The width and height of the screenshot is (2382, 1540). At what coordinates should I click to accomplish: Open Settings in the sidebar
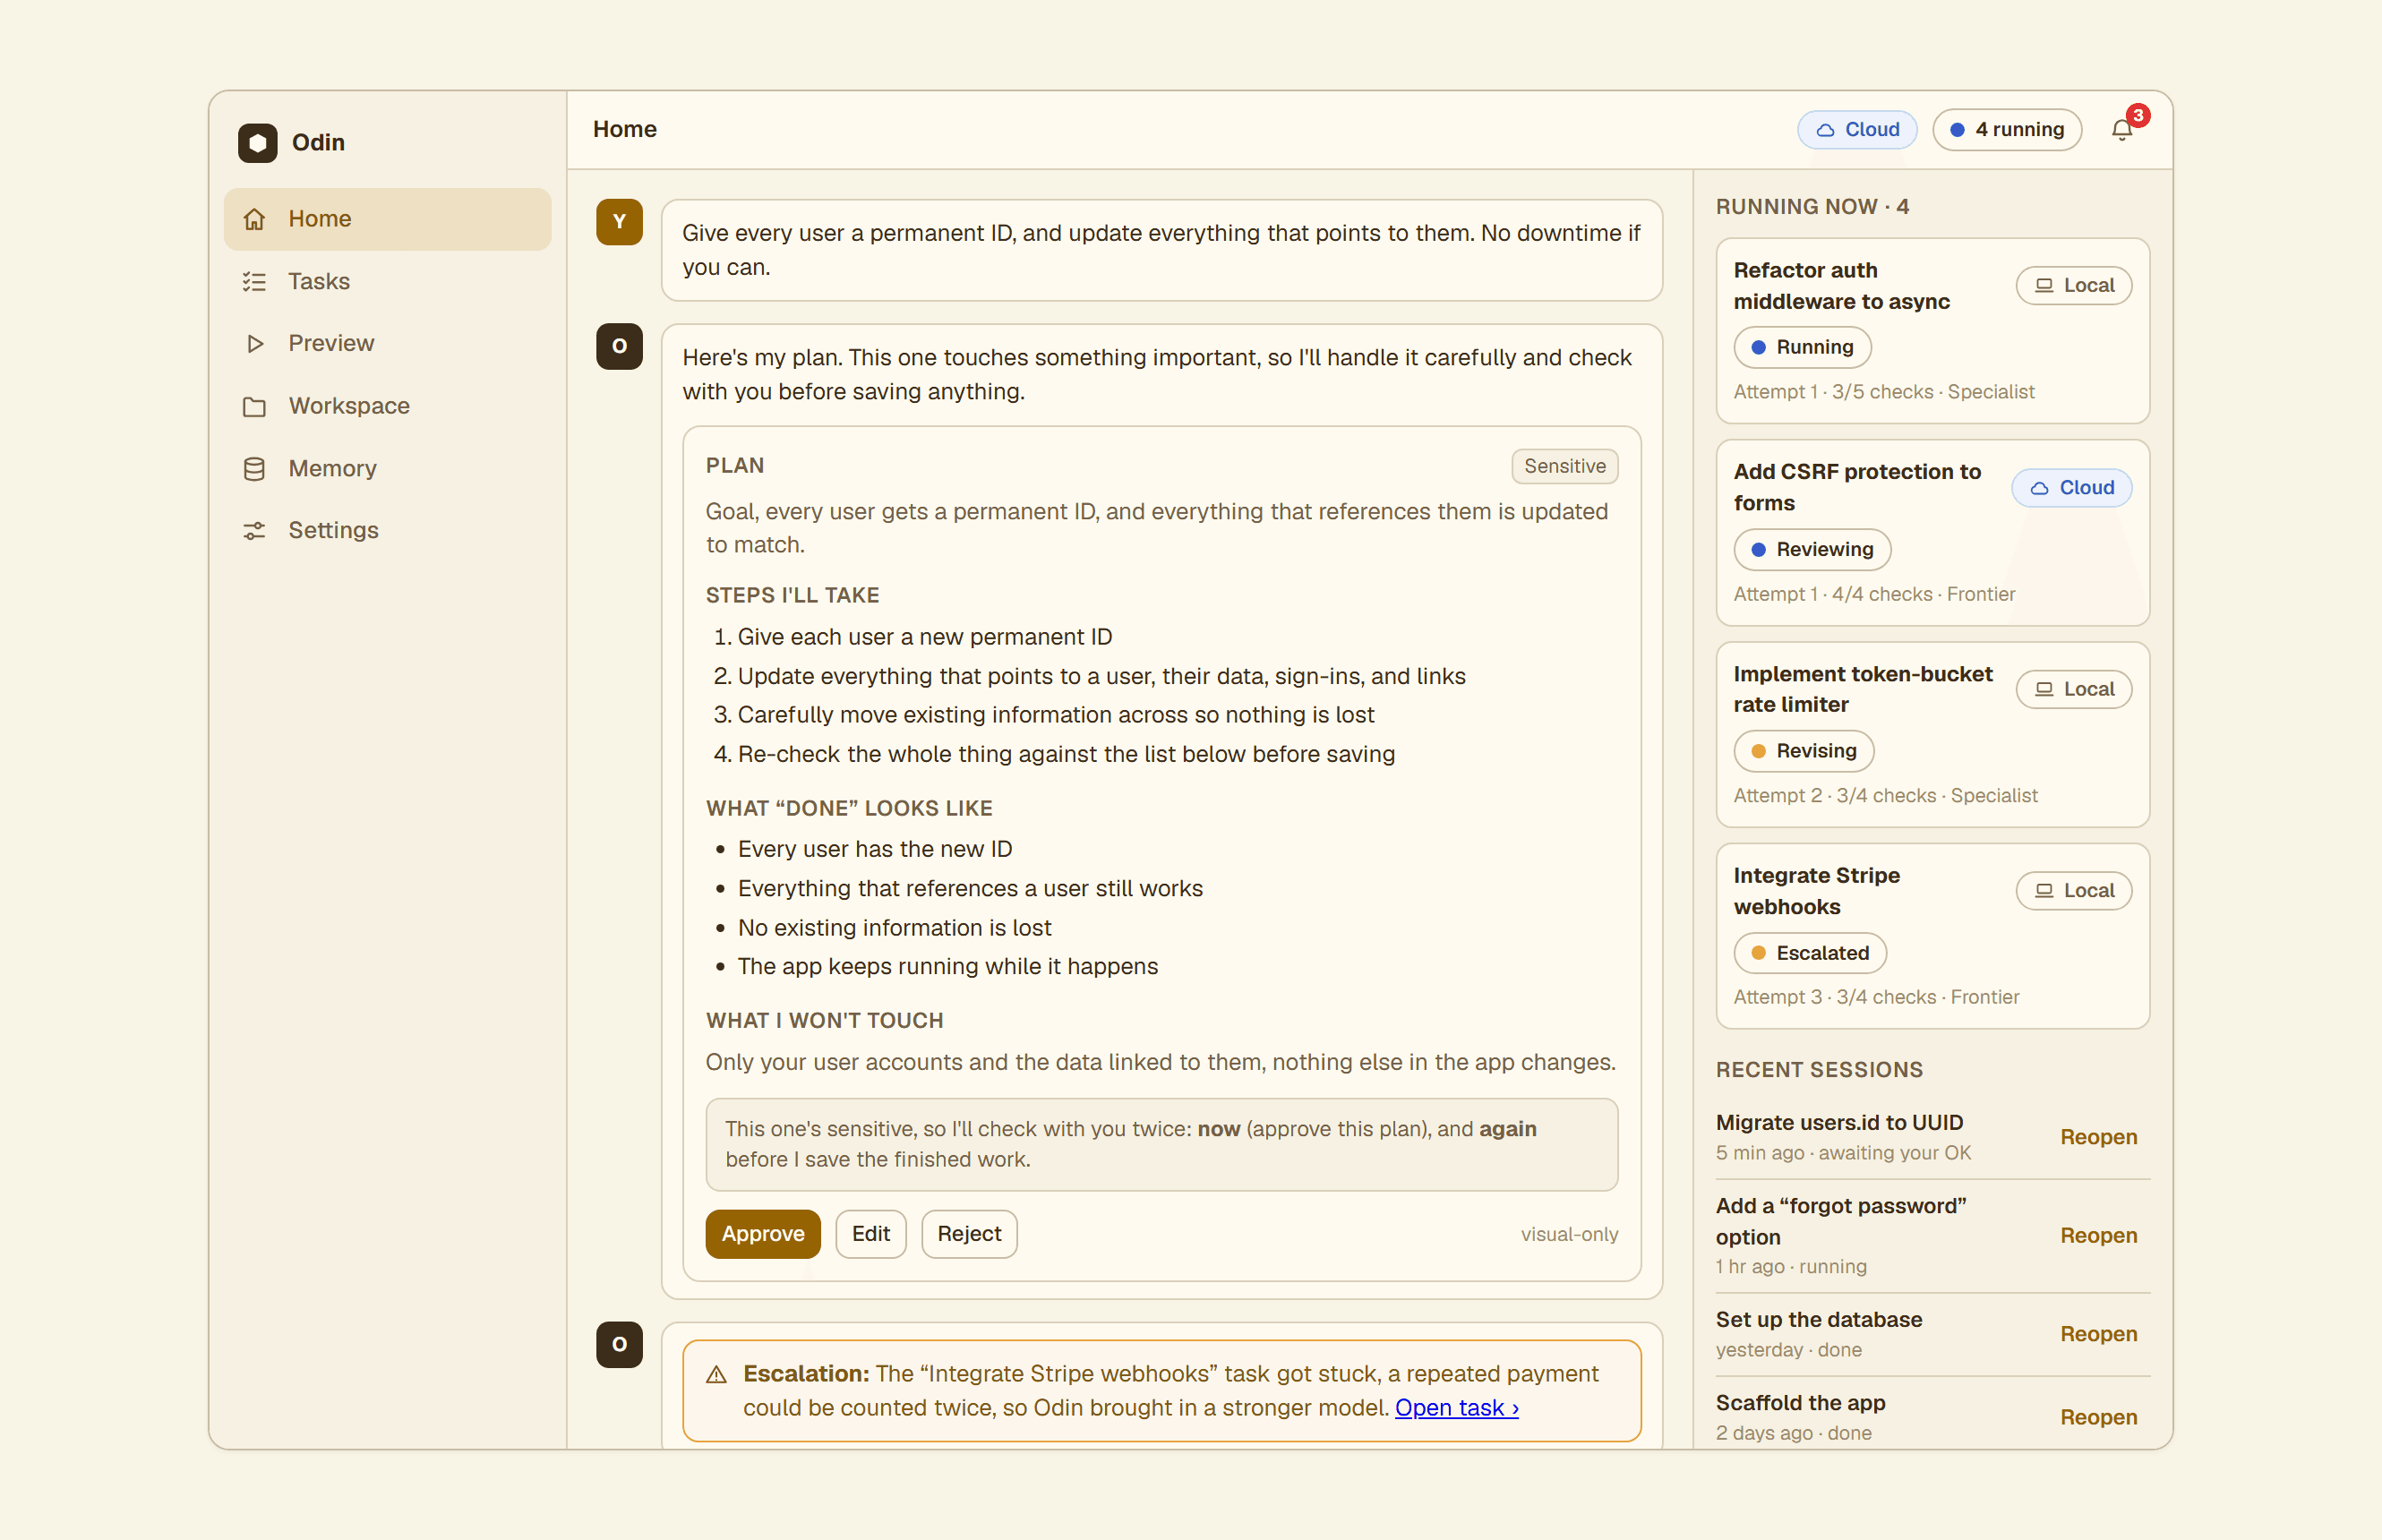[387, 531]
